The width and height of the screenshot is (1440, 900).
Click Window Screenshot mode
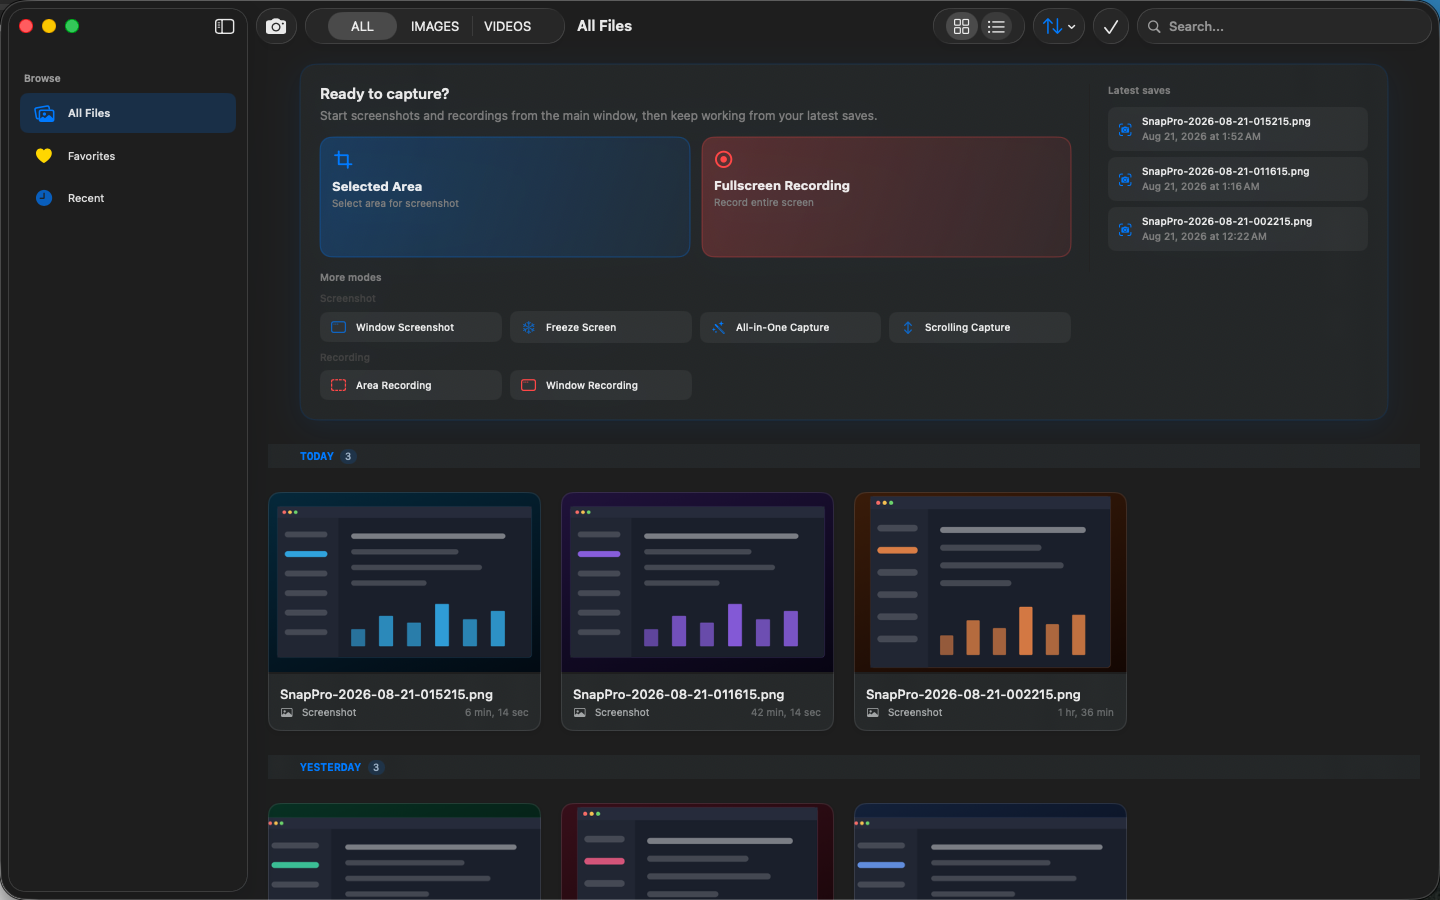click(411, 327)
